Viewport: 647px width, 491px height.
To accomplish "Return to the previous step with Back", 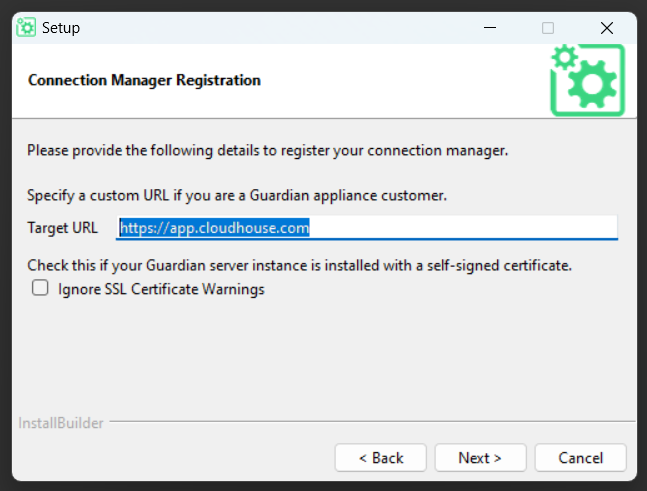I will [380, 458].
